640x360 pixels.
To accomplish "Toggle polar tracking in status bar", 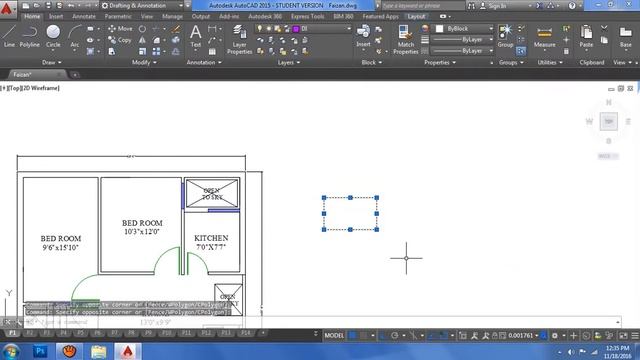I will 394,336.
